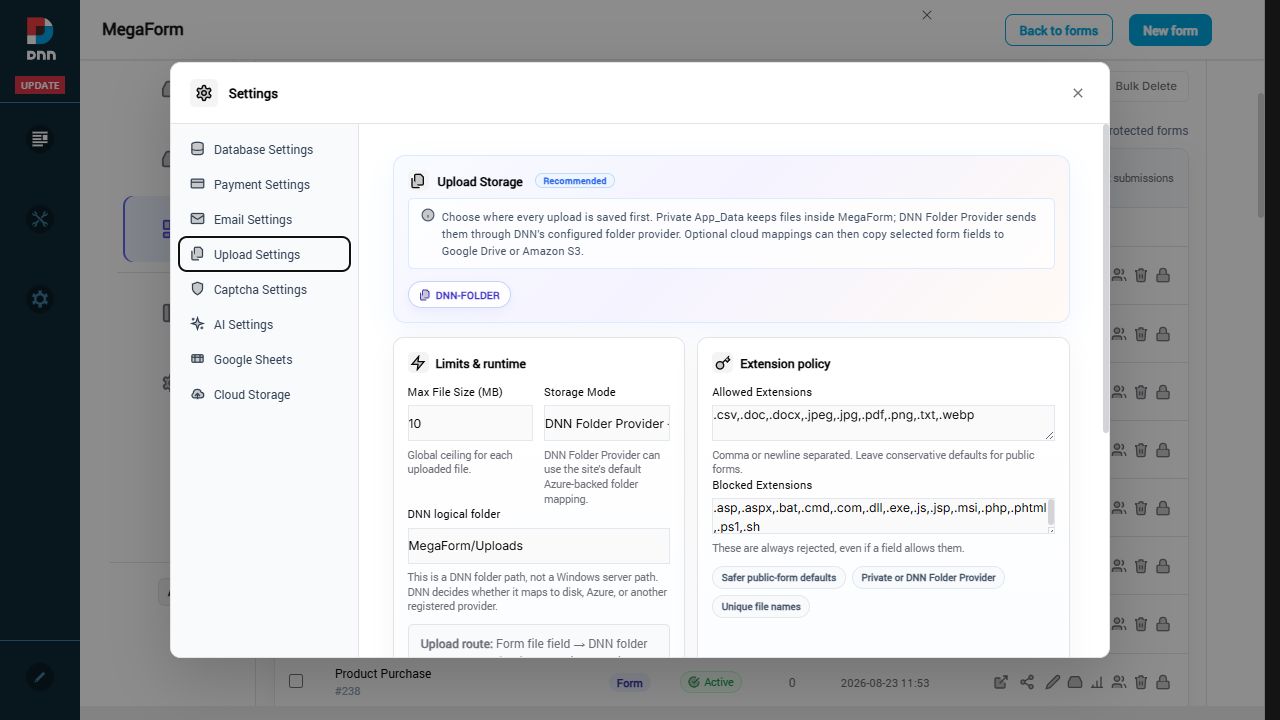The width and height of the screenshot is (1280, 720).
Task: Apply Unique file names preset
Action: pyautogui.click(x=761, y=606)
